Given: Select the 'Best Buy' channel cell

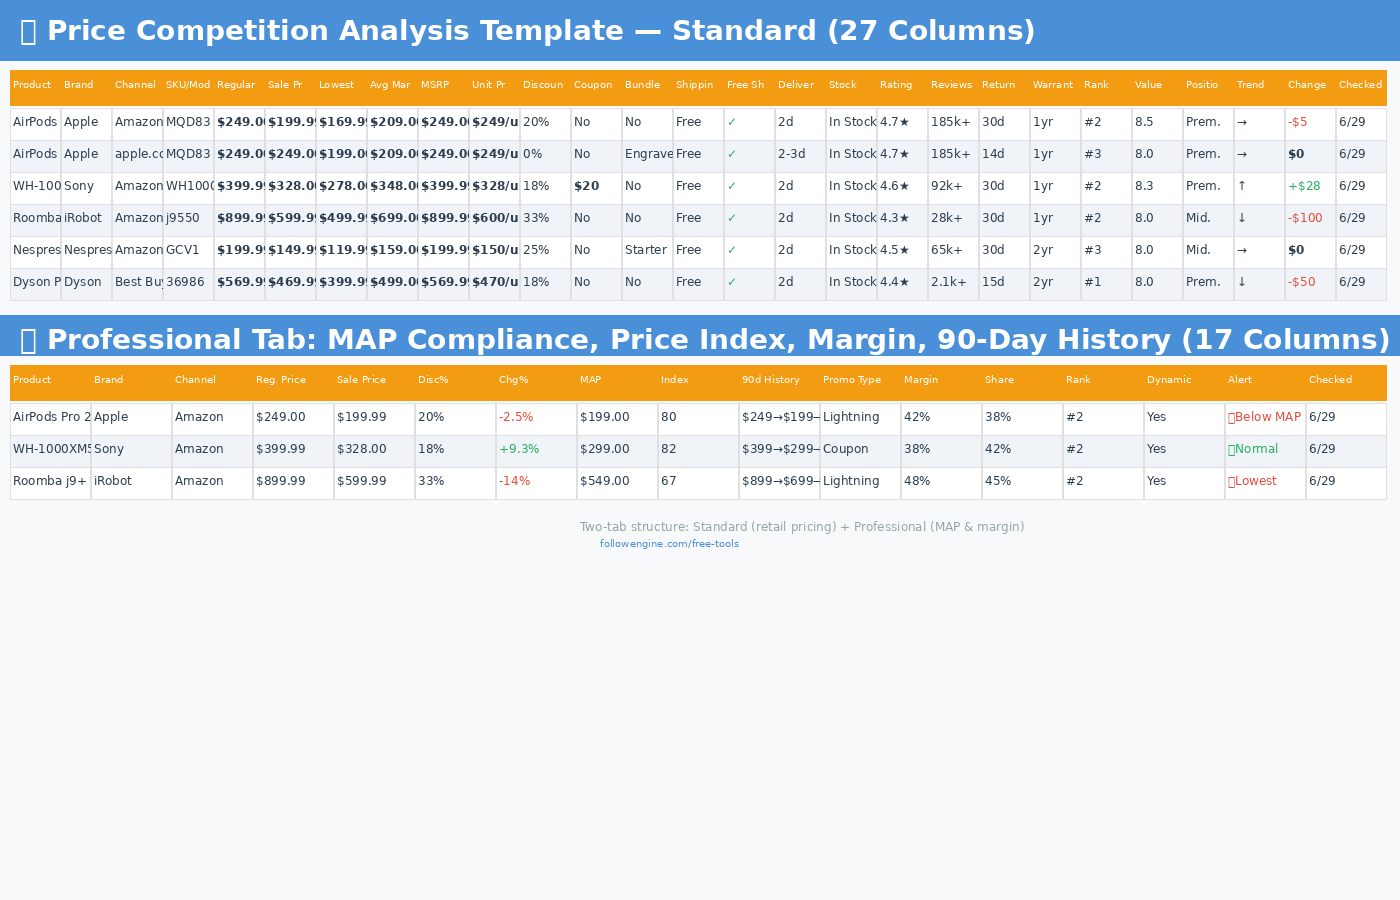Looking at the screenshot, I should (x=137, y=283).
